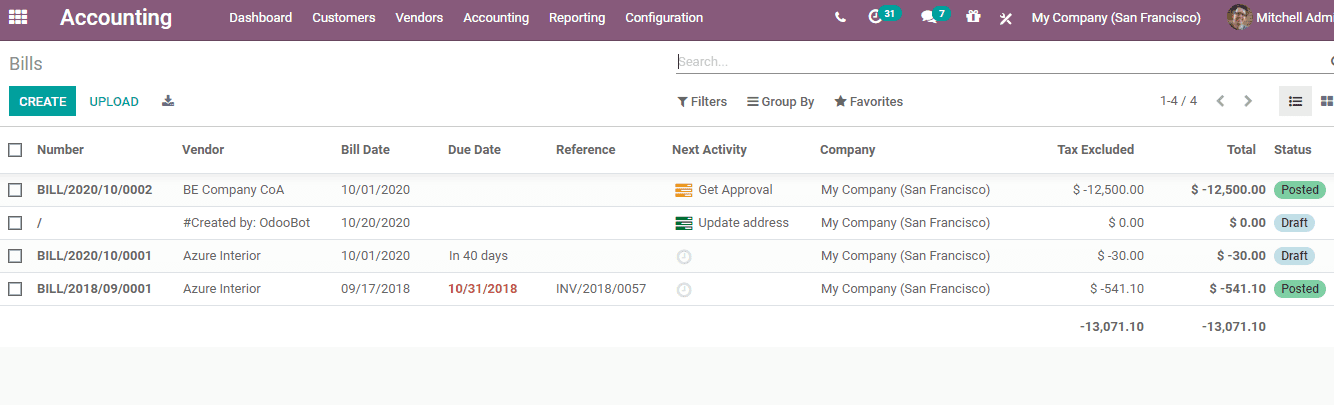Click the Get Approval activity icon

pos(684,190)
